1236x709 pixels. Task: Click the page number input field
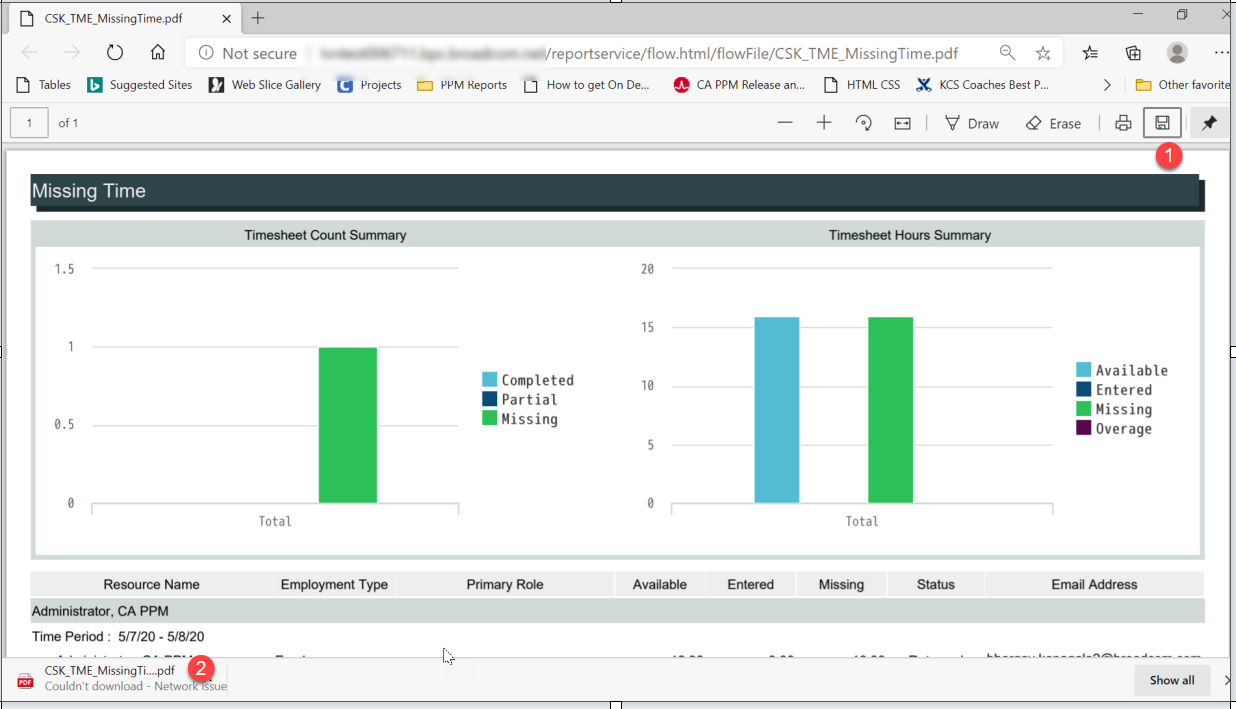click(30, 123)
